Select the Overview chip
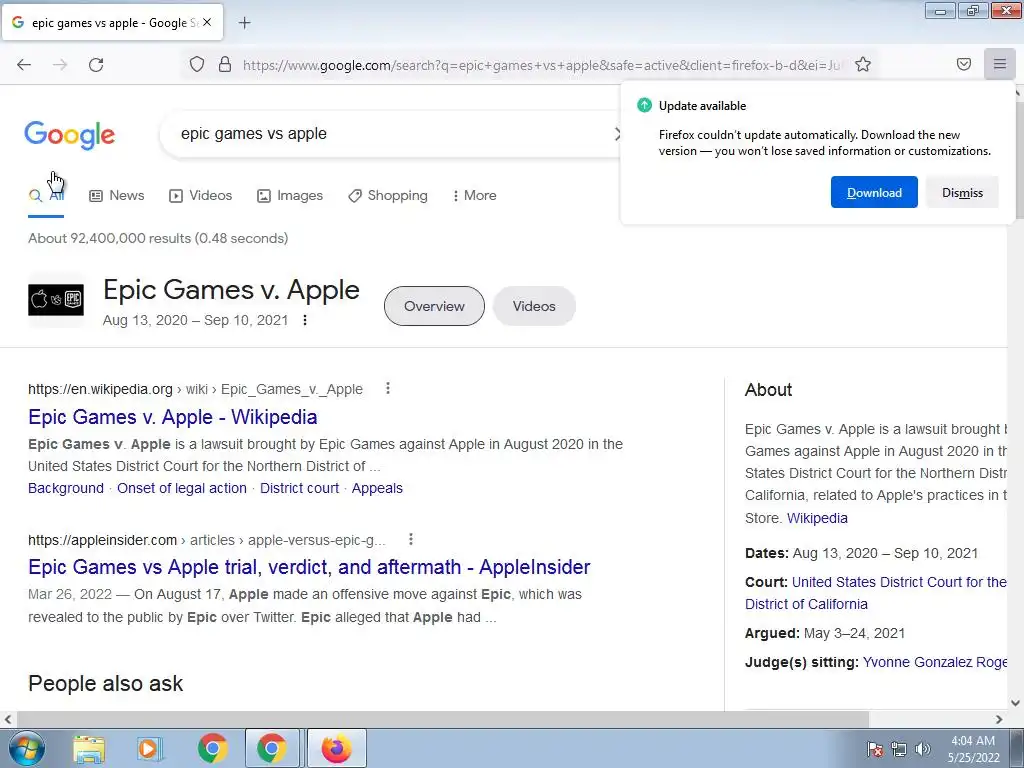Screen dimensions: 1024x768 coord(434,306)
